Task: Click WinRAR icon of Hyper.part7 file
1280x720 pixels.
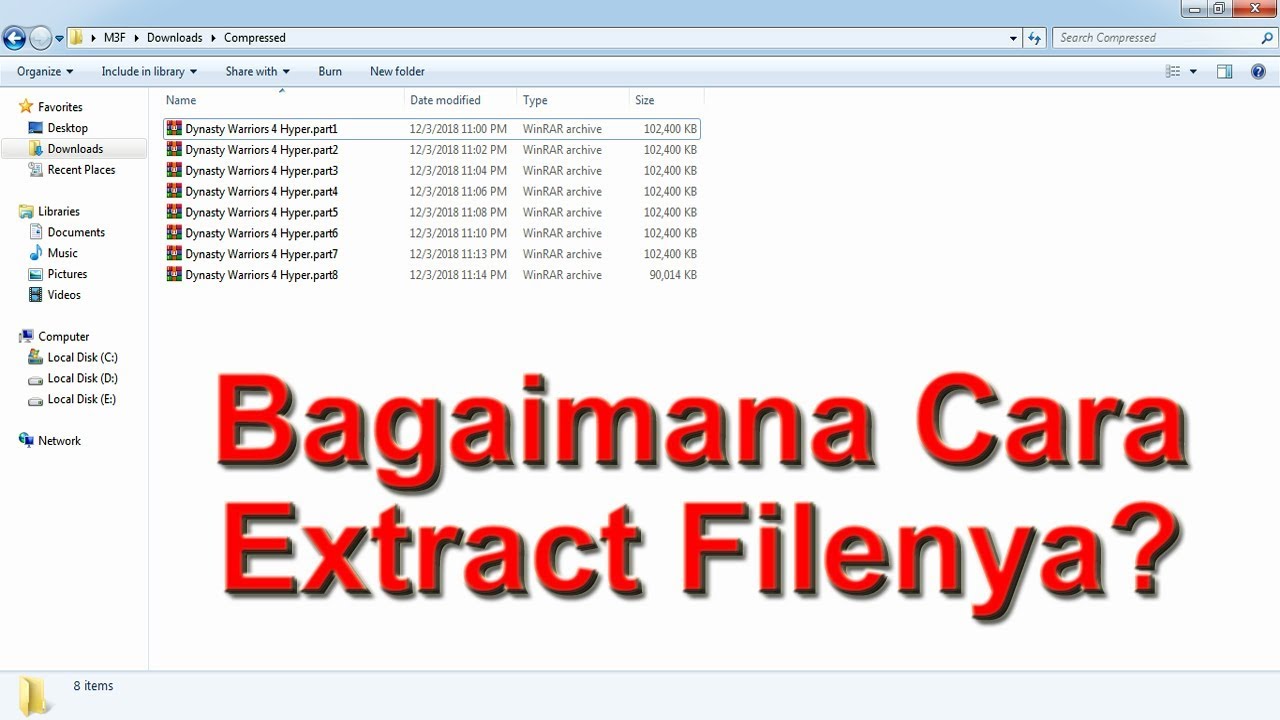Action: click(175, 254)
